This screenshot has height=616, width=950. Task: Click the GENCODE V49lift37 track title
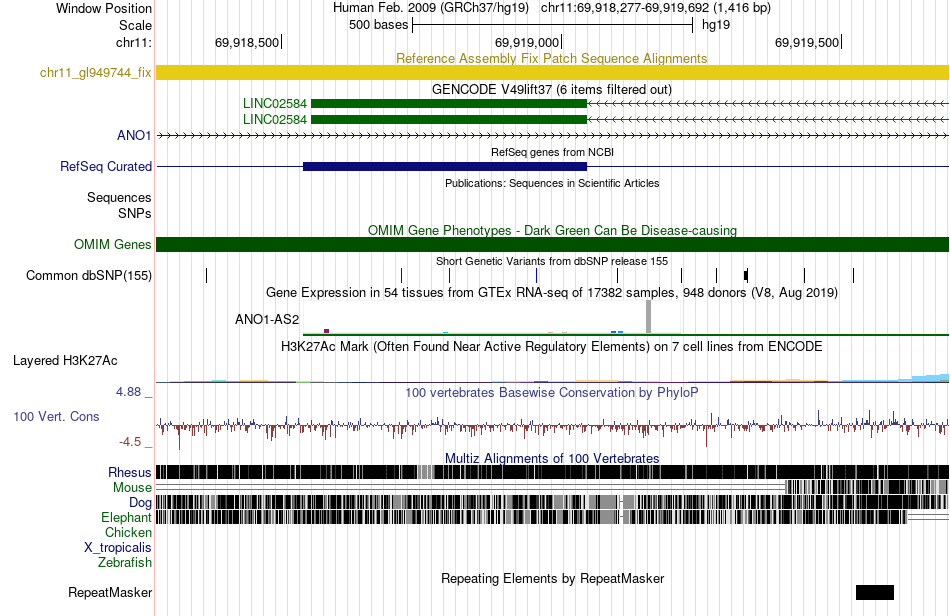pyautogui.click(x=552, y=90)
